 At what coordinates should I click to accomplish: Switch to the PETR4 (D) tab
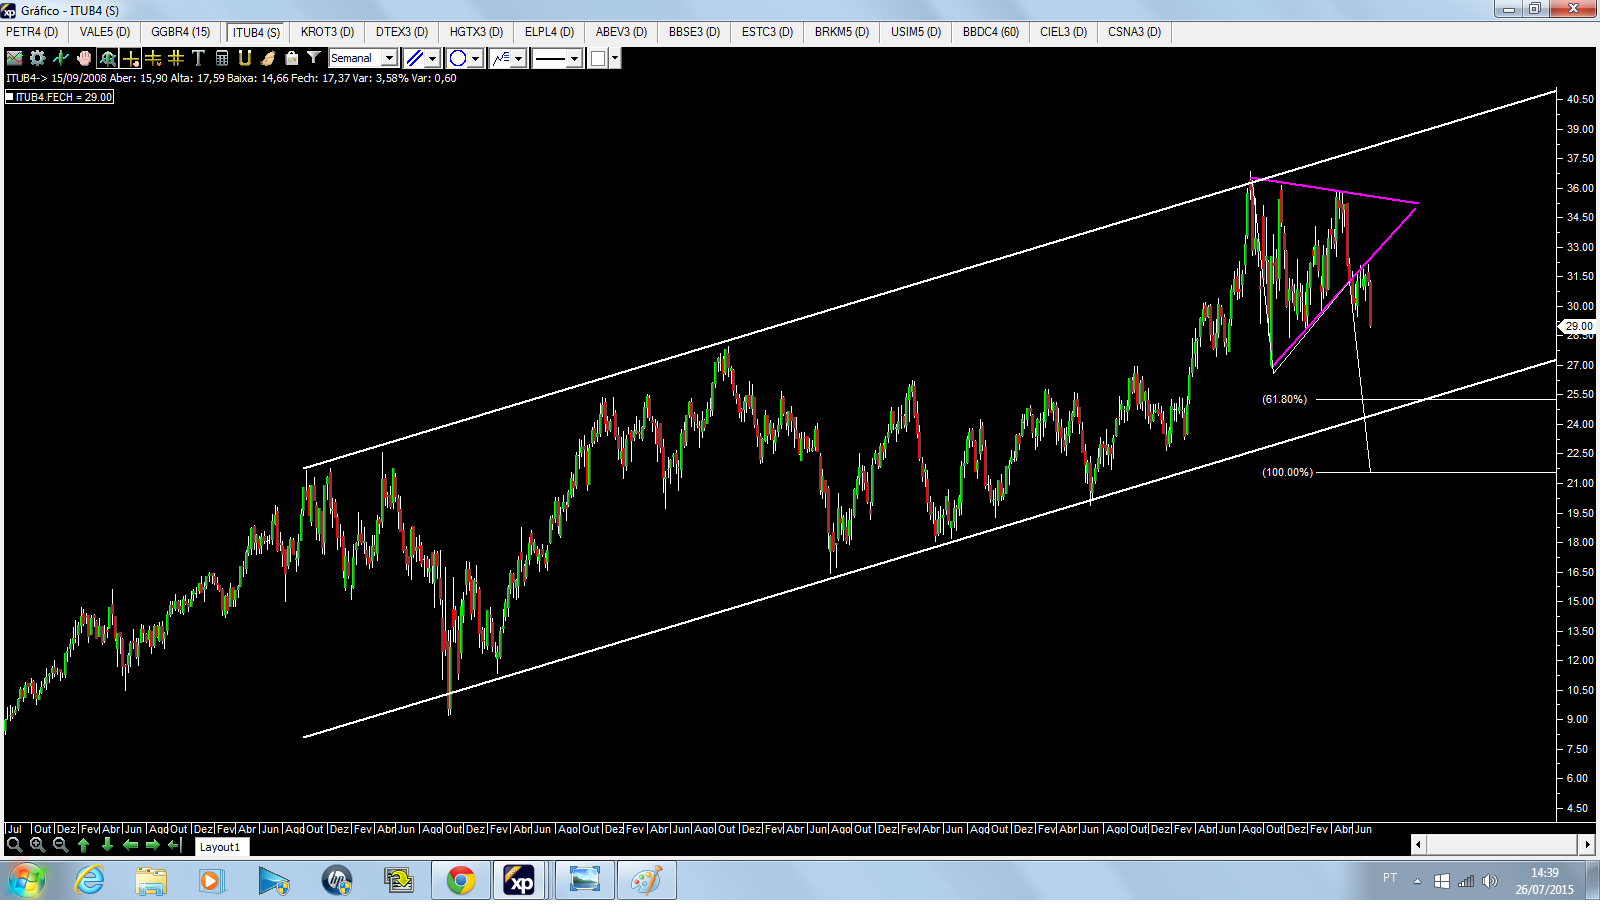tap(32, 32)
